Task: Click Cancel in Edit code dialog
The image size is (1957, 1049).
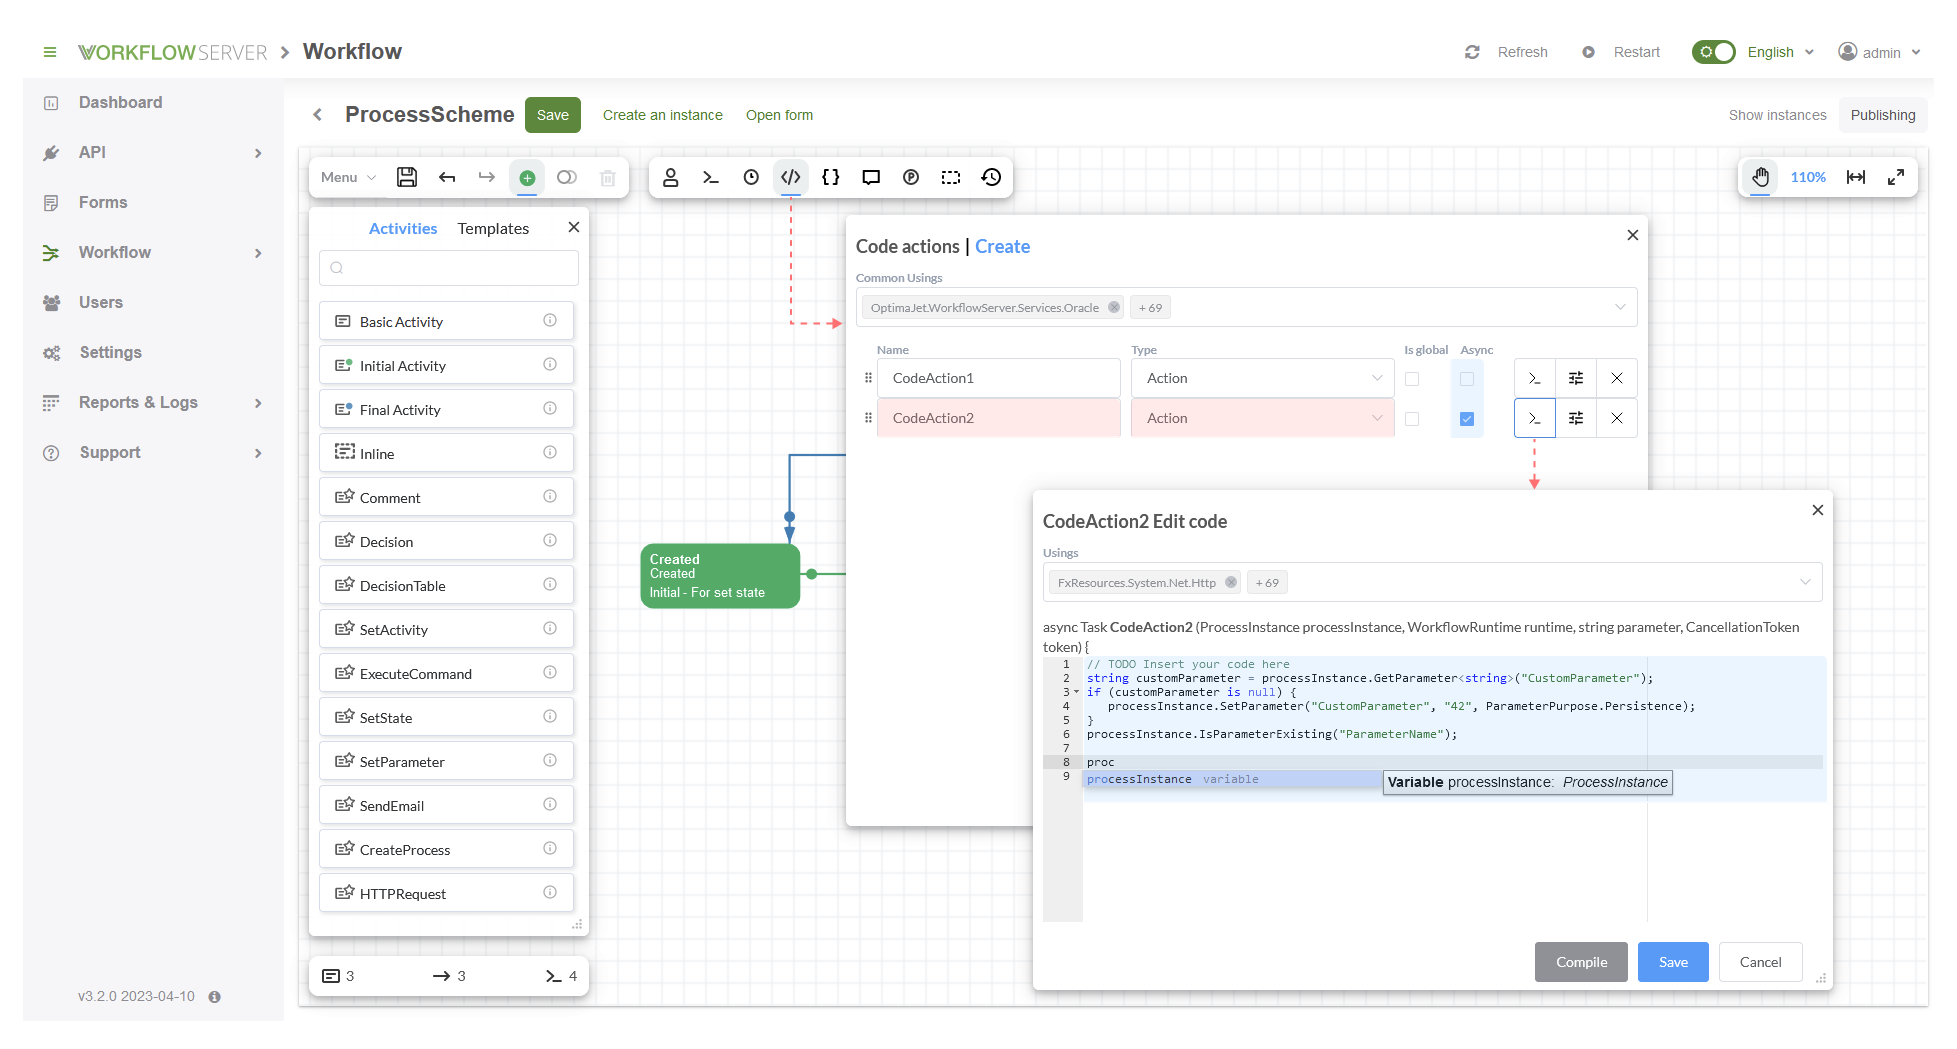Action: pos(1760,962)
